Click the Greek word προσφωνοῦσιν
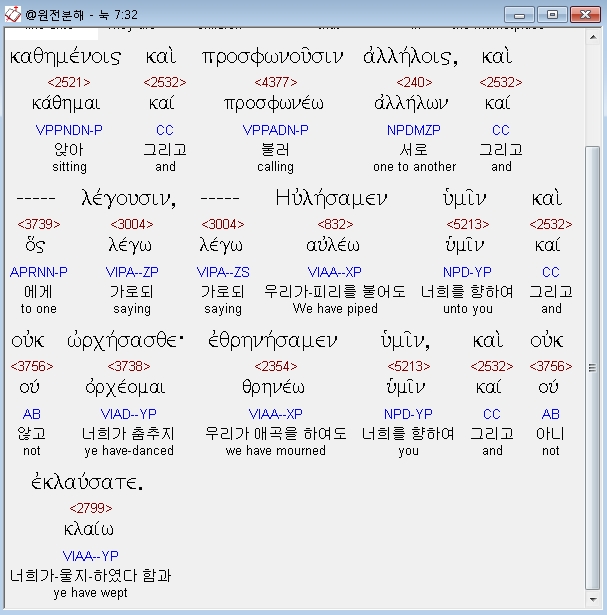The height and width of the screenshot is (615, 607). coord(273,57)
